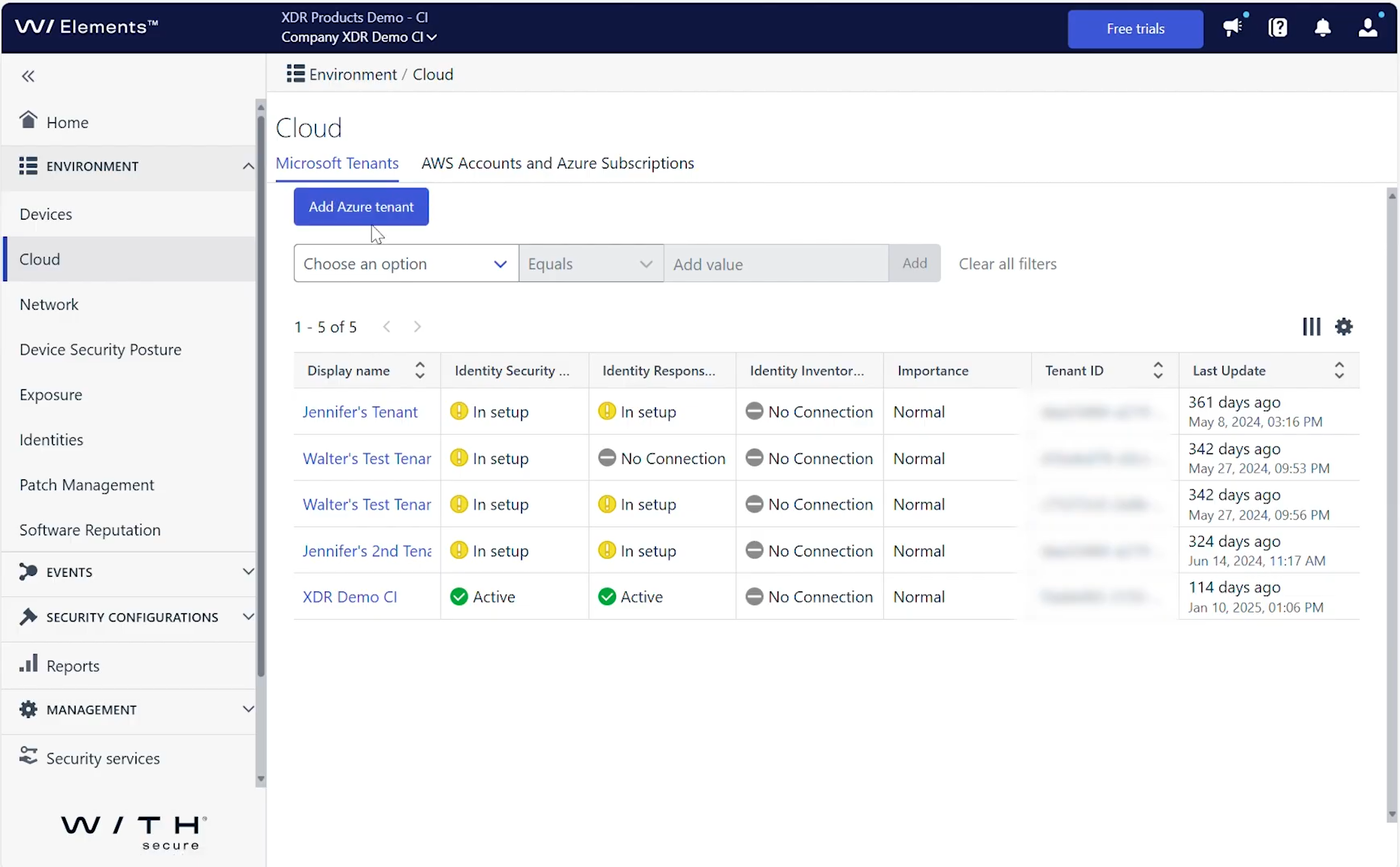Open the help question mark icon

pos(1278,28)
